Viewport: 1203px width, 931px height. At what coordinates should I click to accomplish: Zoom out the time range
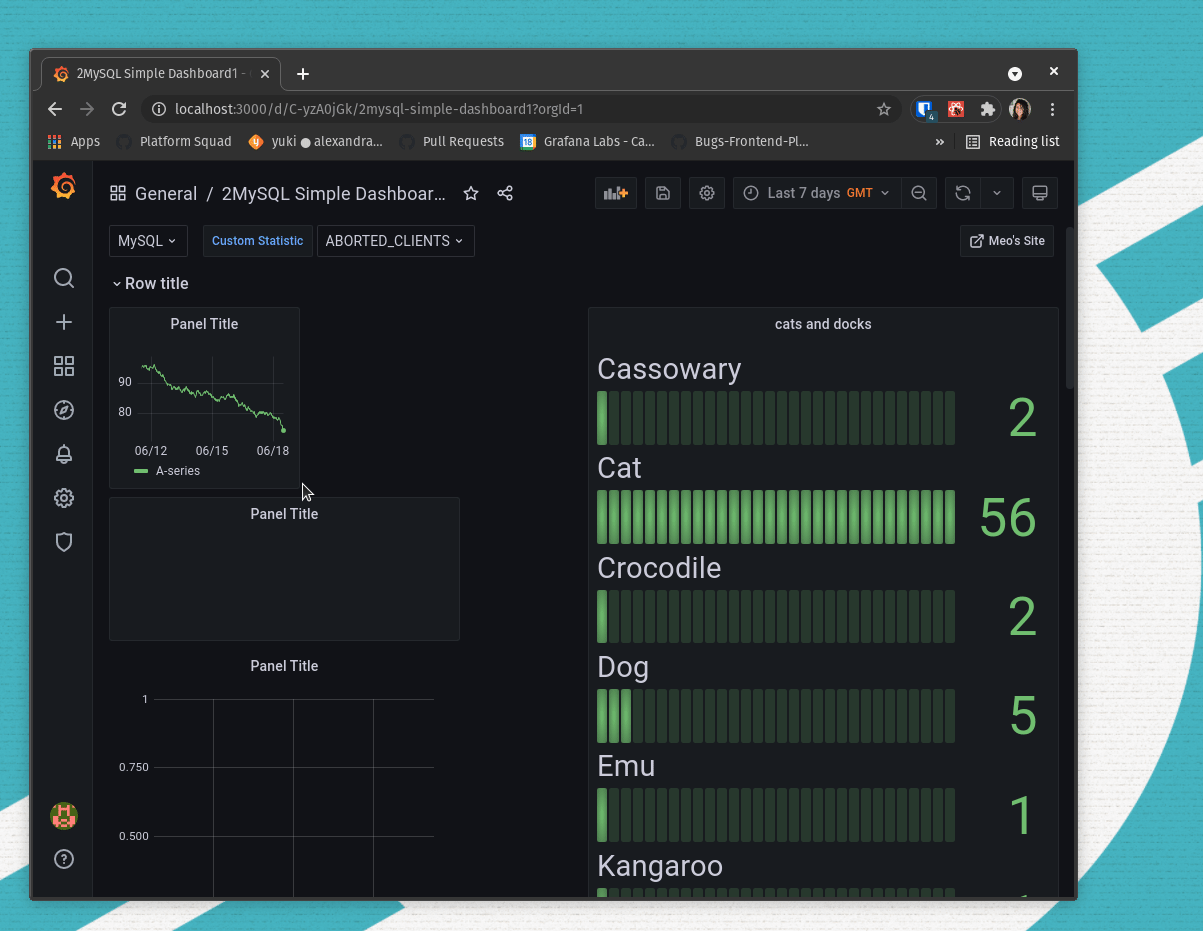919,193
